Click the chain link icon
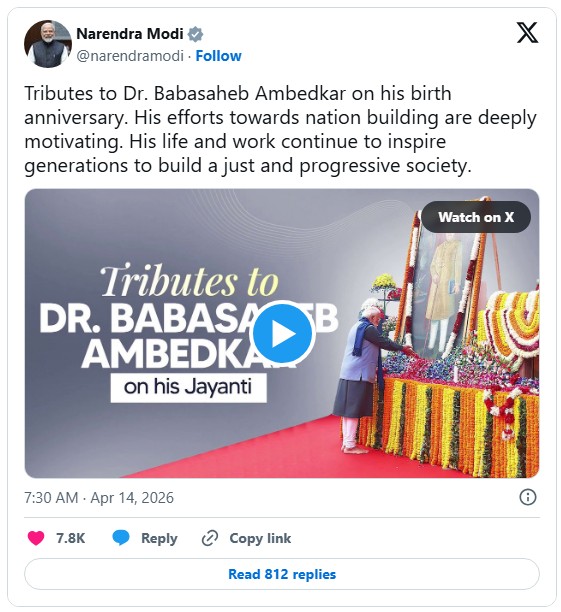This screenshot has height=612, width=561. click(210, 538)
